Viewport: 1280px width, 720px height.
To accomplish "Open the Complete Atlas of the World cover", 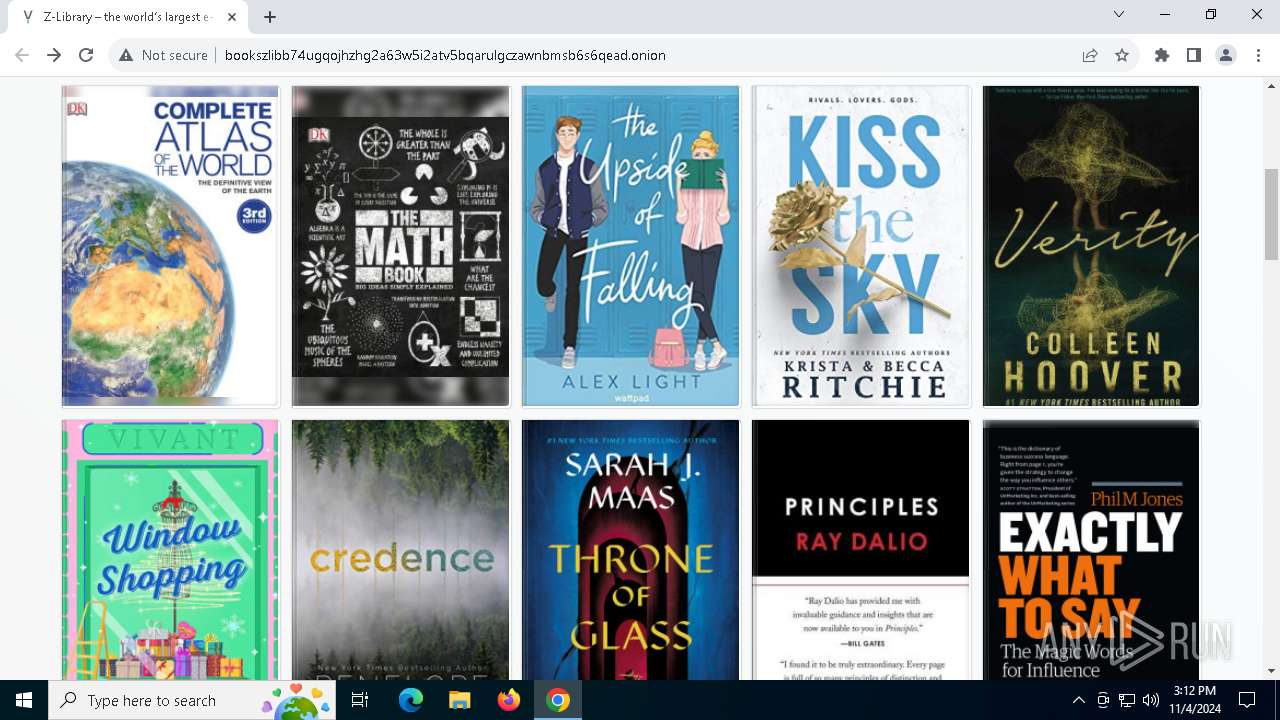I will coord(170,246).
